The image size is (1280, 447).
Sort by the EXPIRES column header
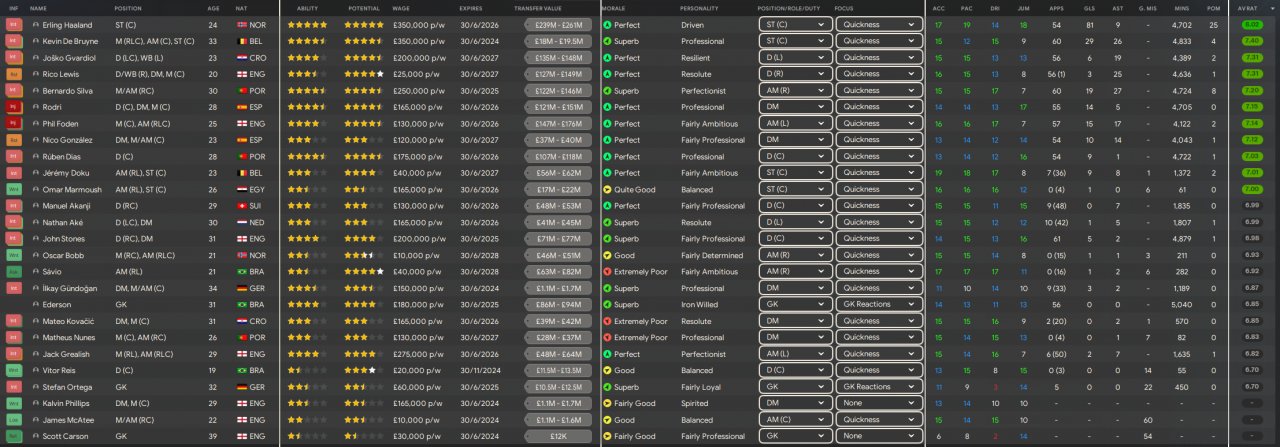471,8
